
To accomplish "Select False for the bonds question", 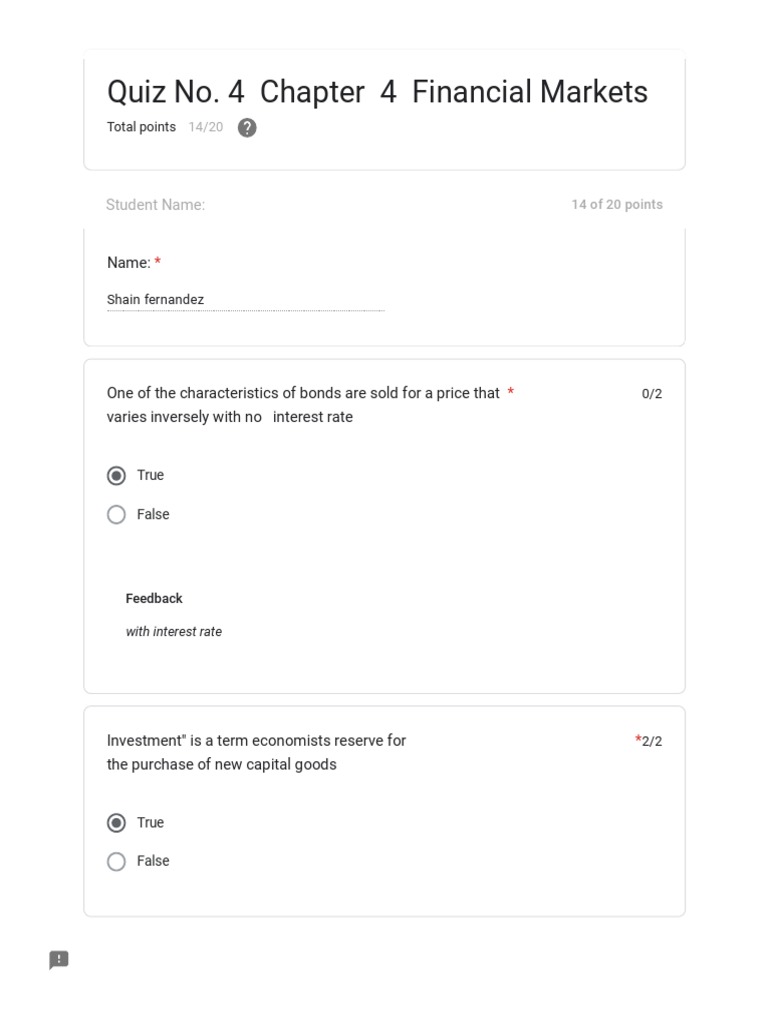I will [117, 514].
